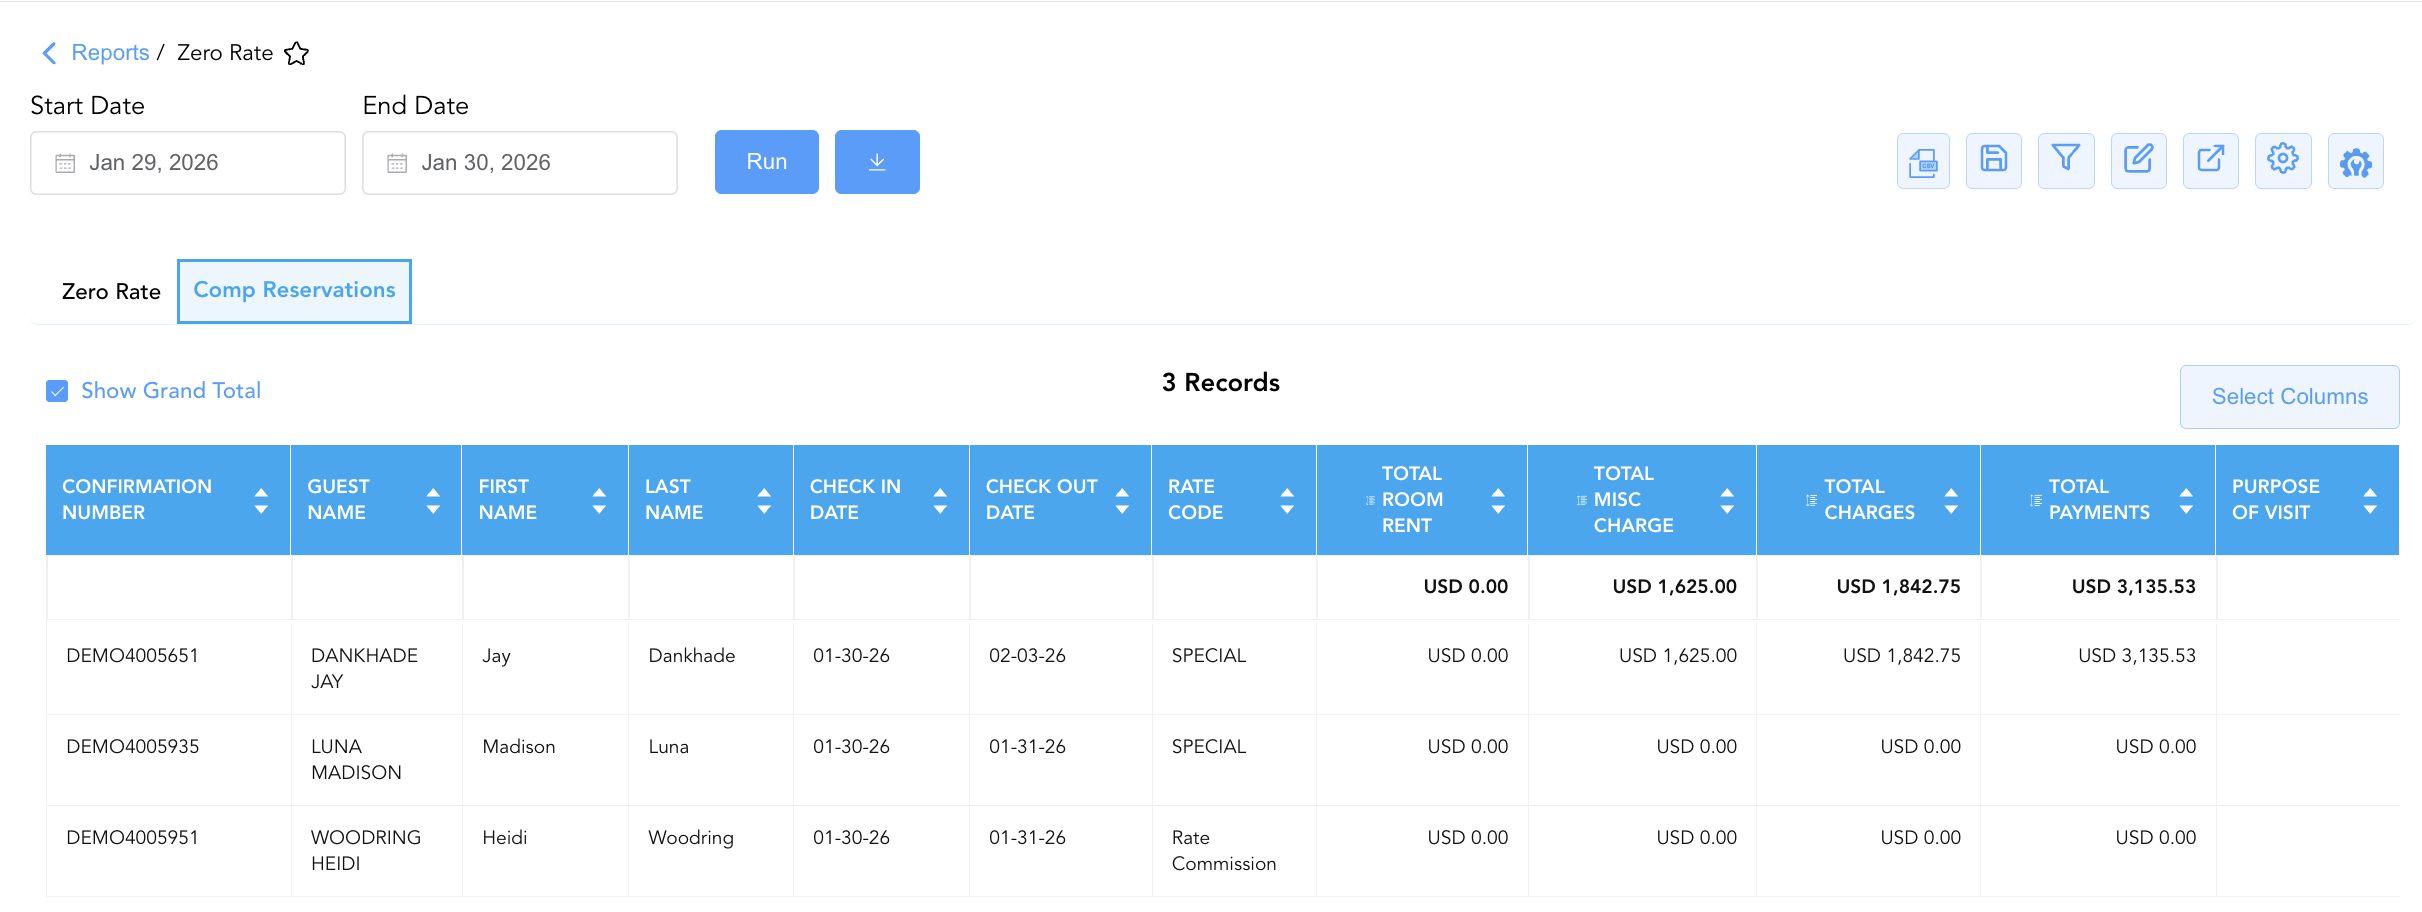Sort by Total Misc Charge arrows
The width and height of the screenshot is (2422, 912).
pyautogui.click(x=1727, y=501)
